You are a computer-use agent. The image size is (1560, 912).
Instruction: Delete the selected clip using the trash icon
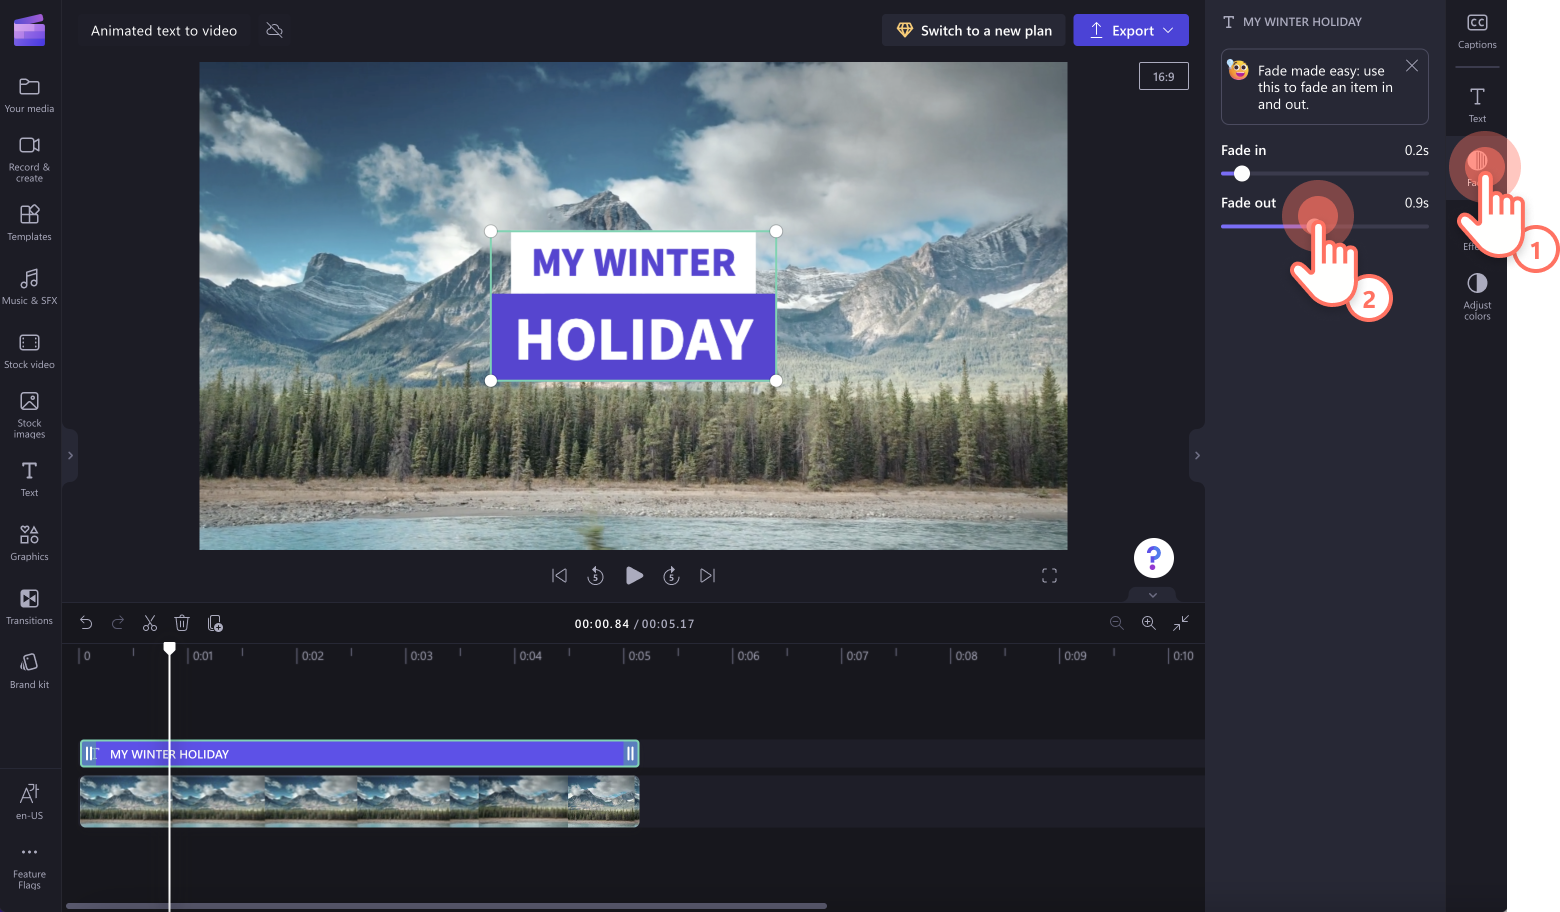click(x=181, y=623)
